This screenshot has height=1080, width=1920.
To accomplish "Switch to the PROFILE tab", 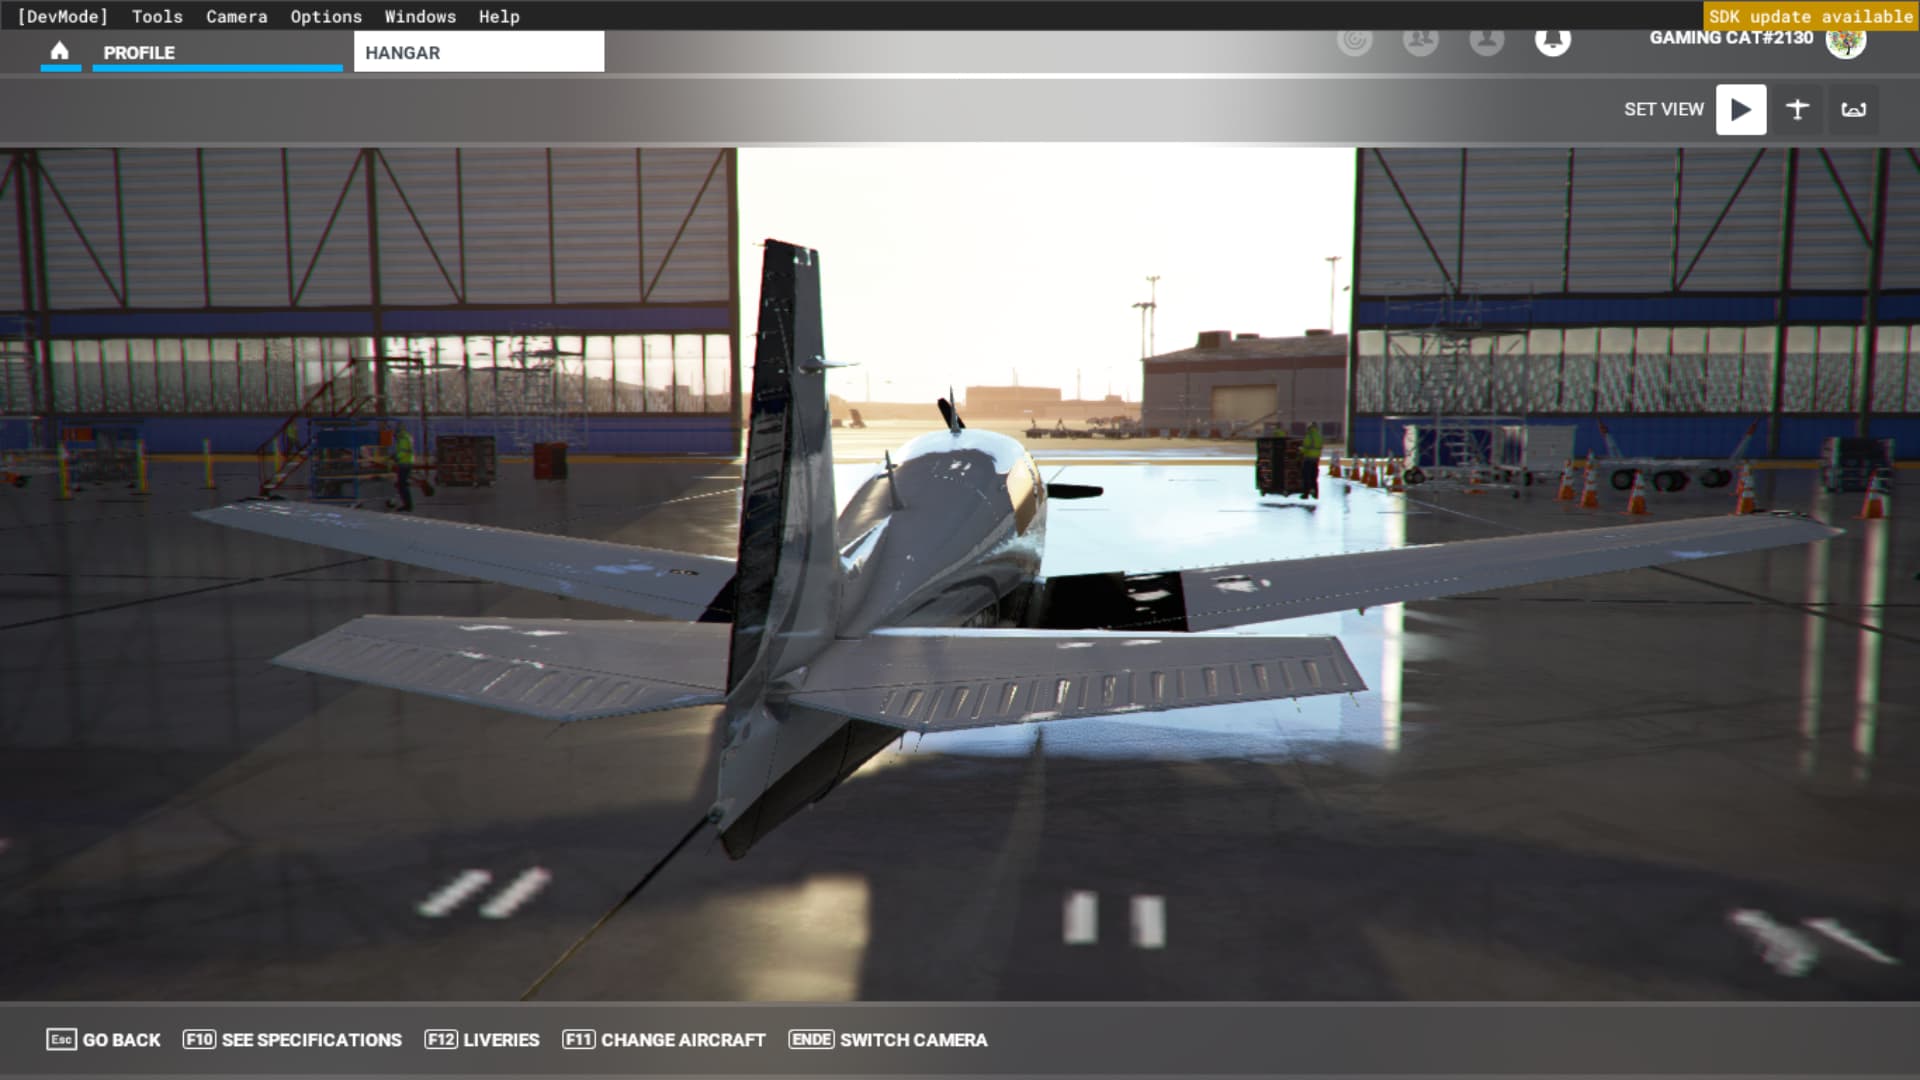I will tap(217, 52).
